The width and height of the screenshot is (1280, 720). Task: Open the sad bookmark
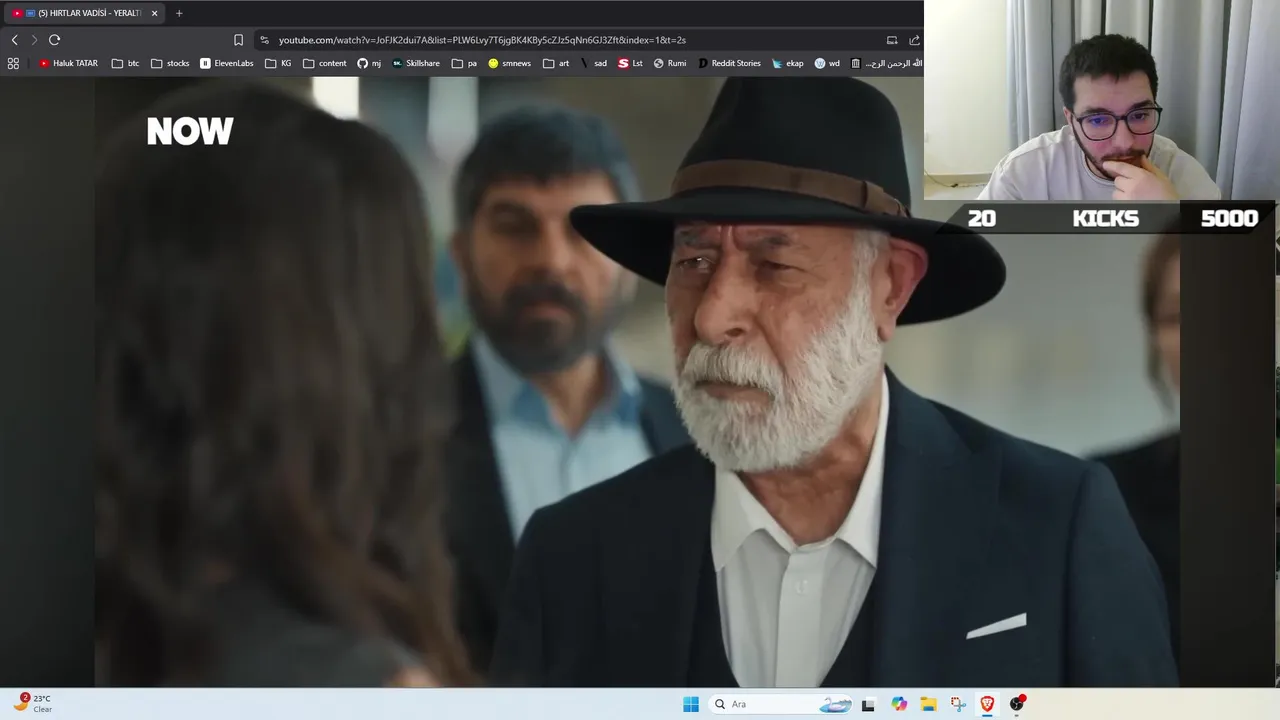(x=593, y=63)
